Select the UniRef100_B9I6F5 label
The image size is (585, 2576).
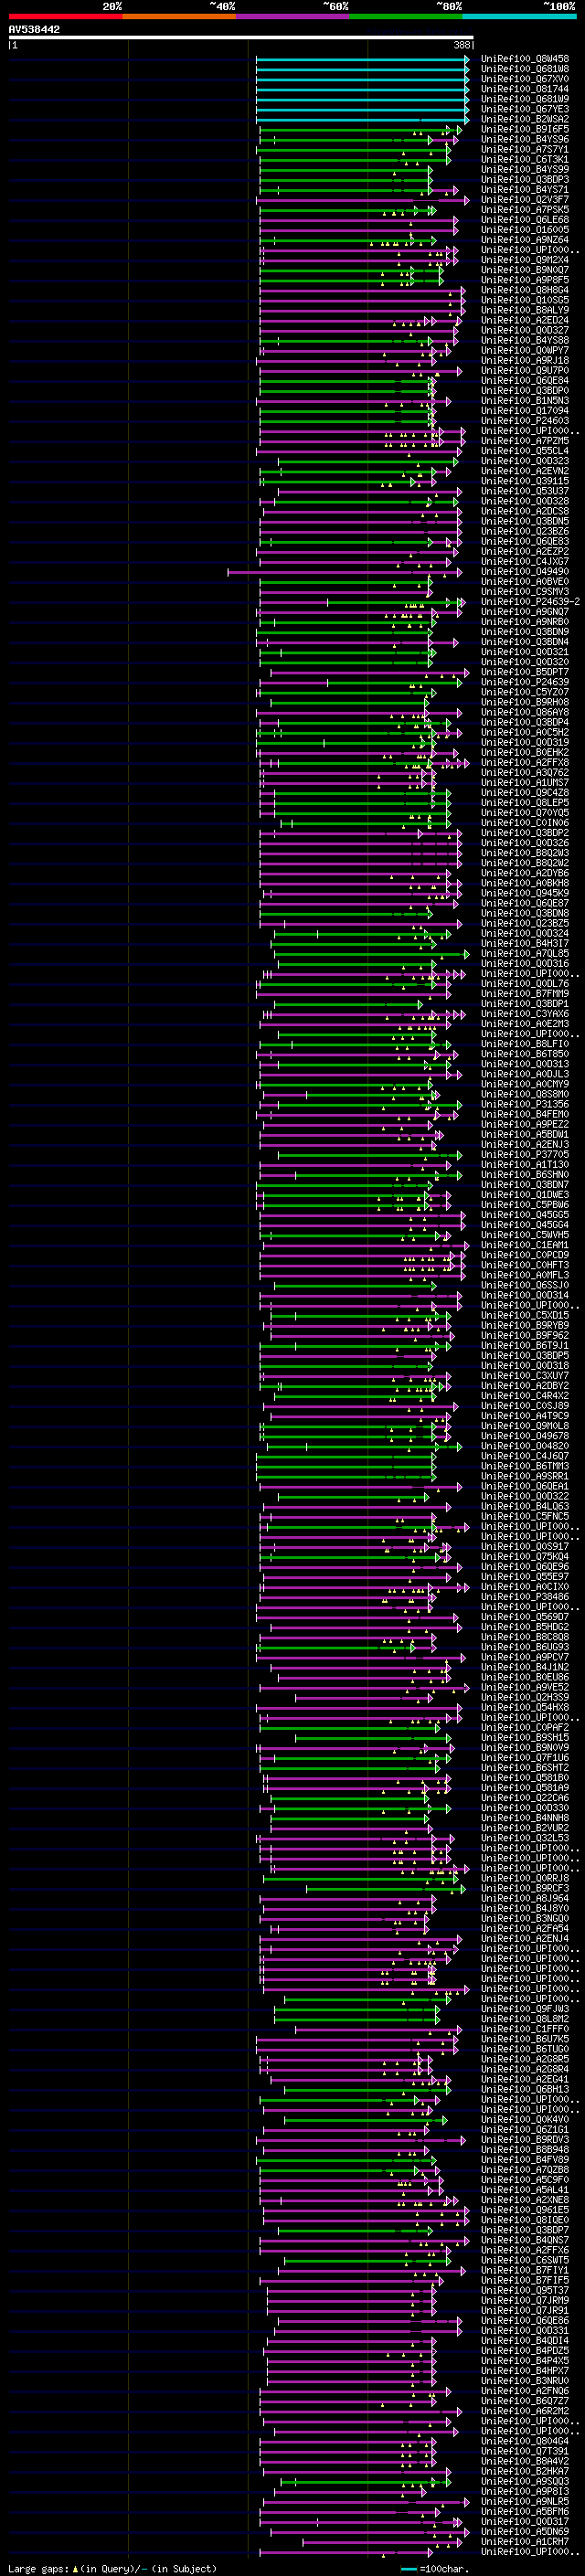(x=525, y=129)
